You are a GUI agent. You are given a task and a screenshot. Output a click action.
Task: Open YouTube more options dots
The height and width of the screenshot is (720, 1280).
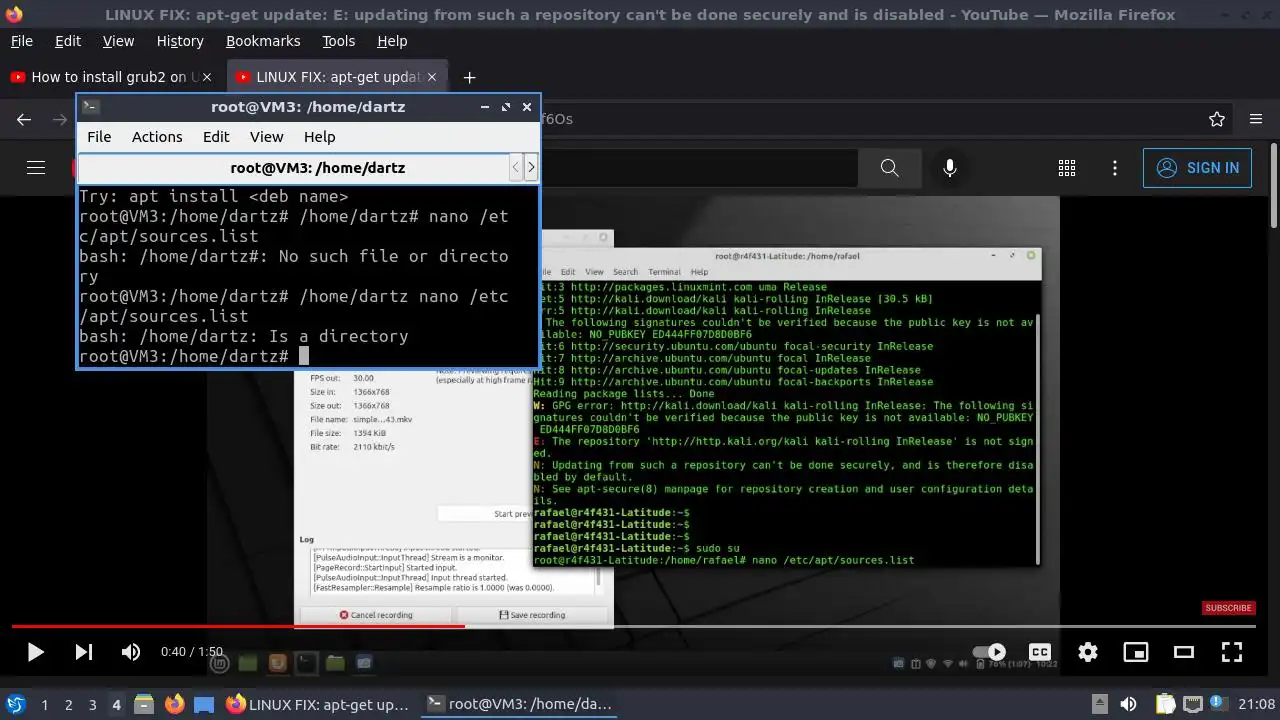[1115, 168]
